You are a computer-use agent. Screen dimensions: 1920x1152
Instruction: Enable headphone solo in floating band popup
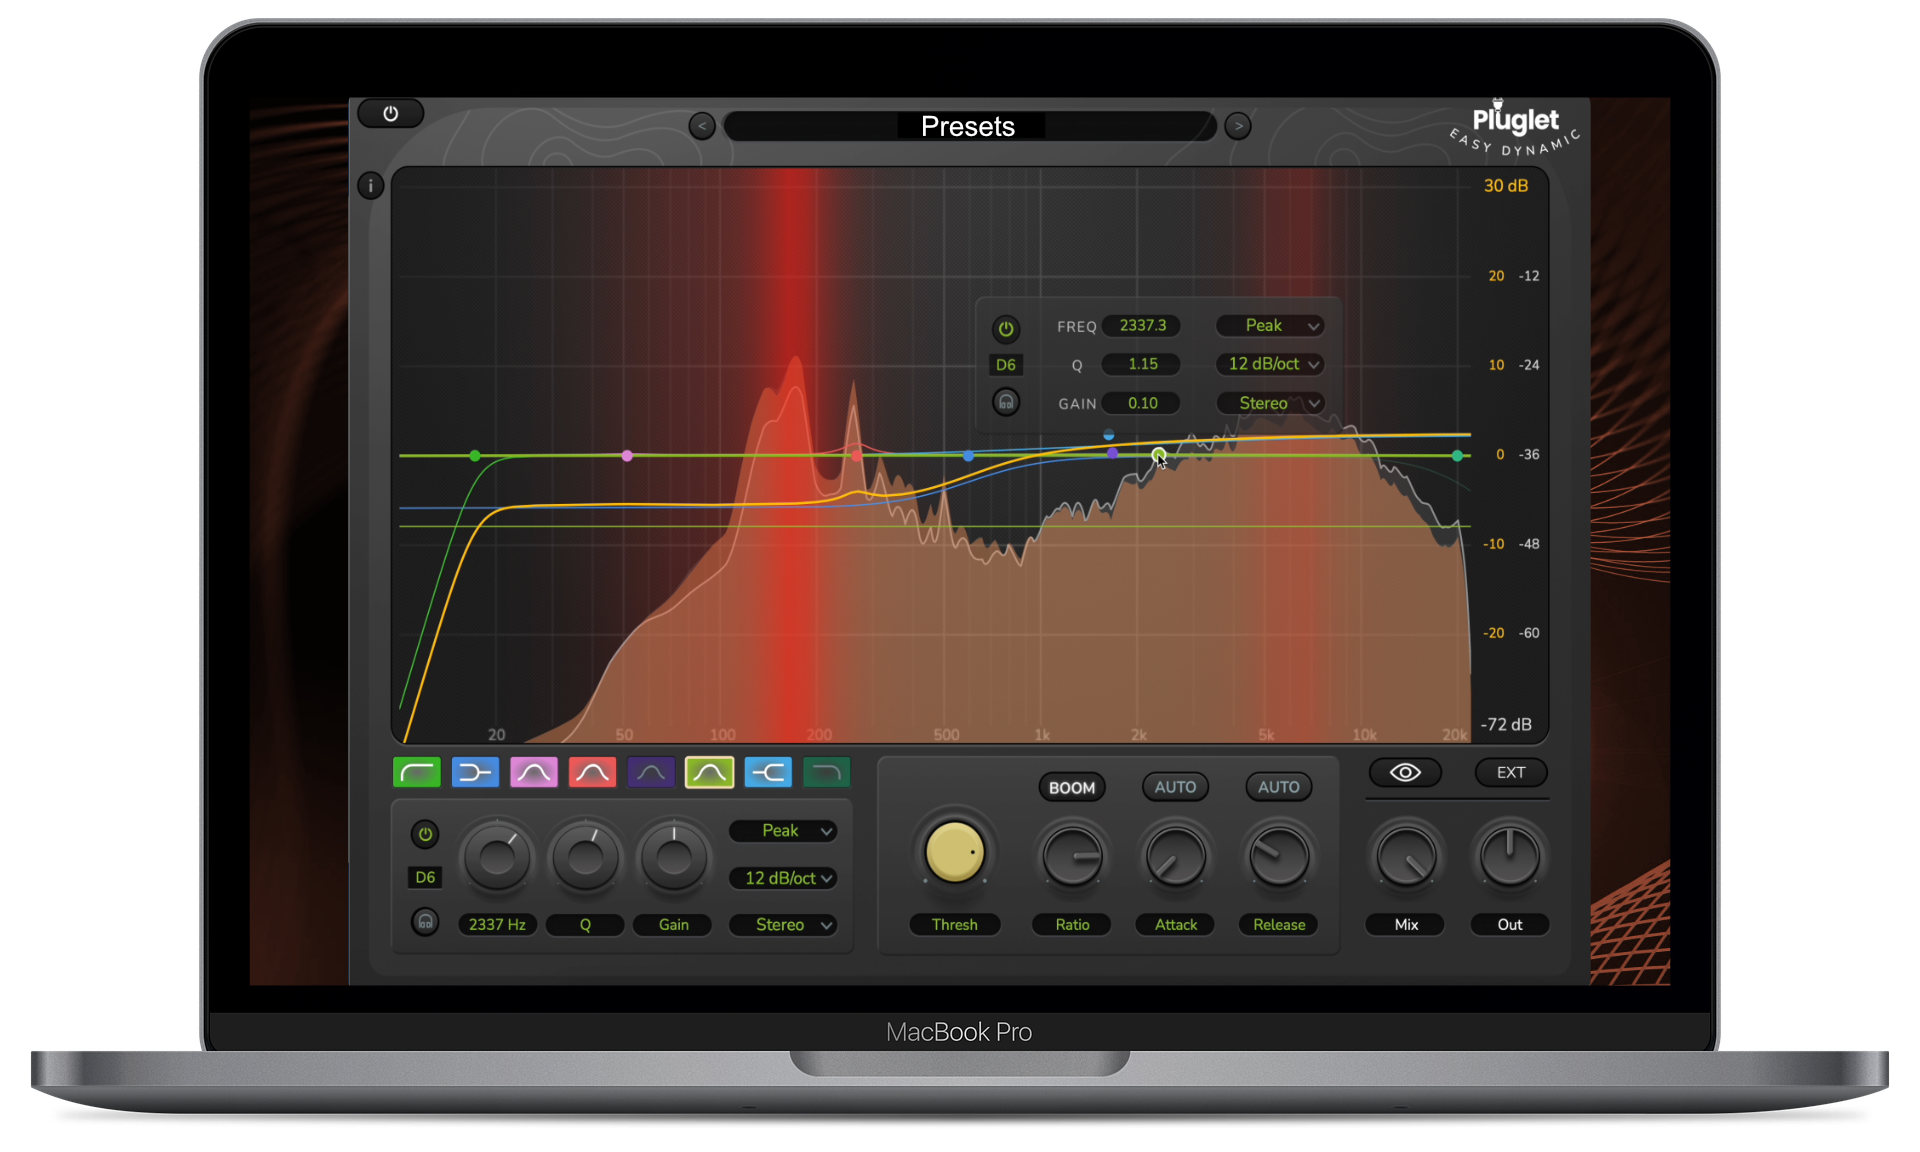click(1006, 402)
